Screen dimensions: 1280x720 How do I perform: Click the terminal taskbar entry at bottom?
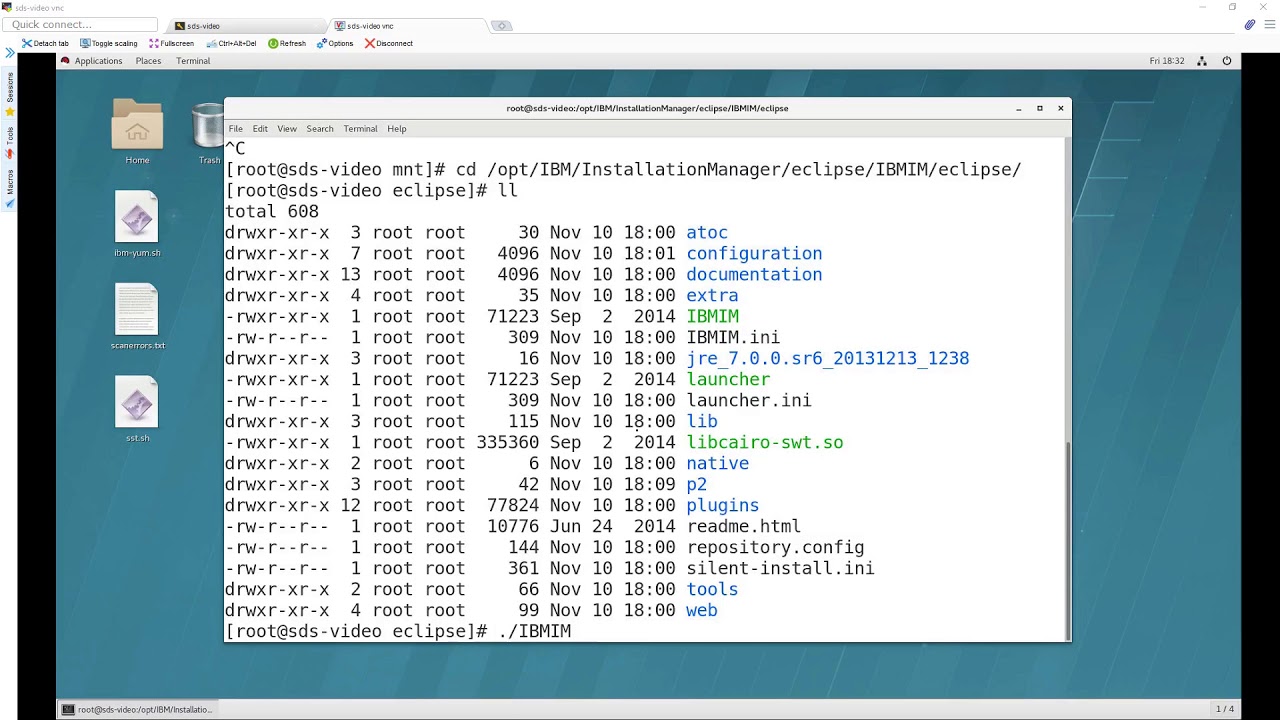[137, 709]
